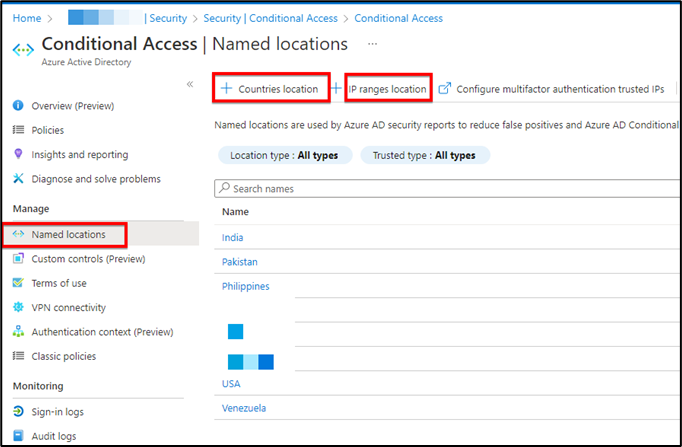The image size is (682, 447).
Task: Click the Custom controls icon
Action: [18, 258]
